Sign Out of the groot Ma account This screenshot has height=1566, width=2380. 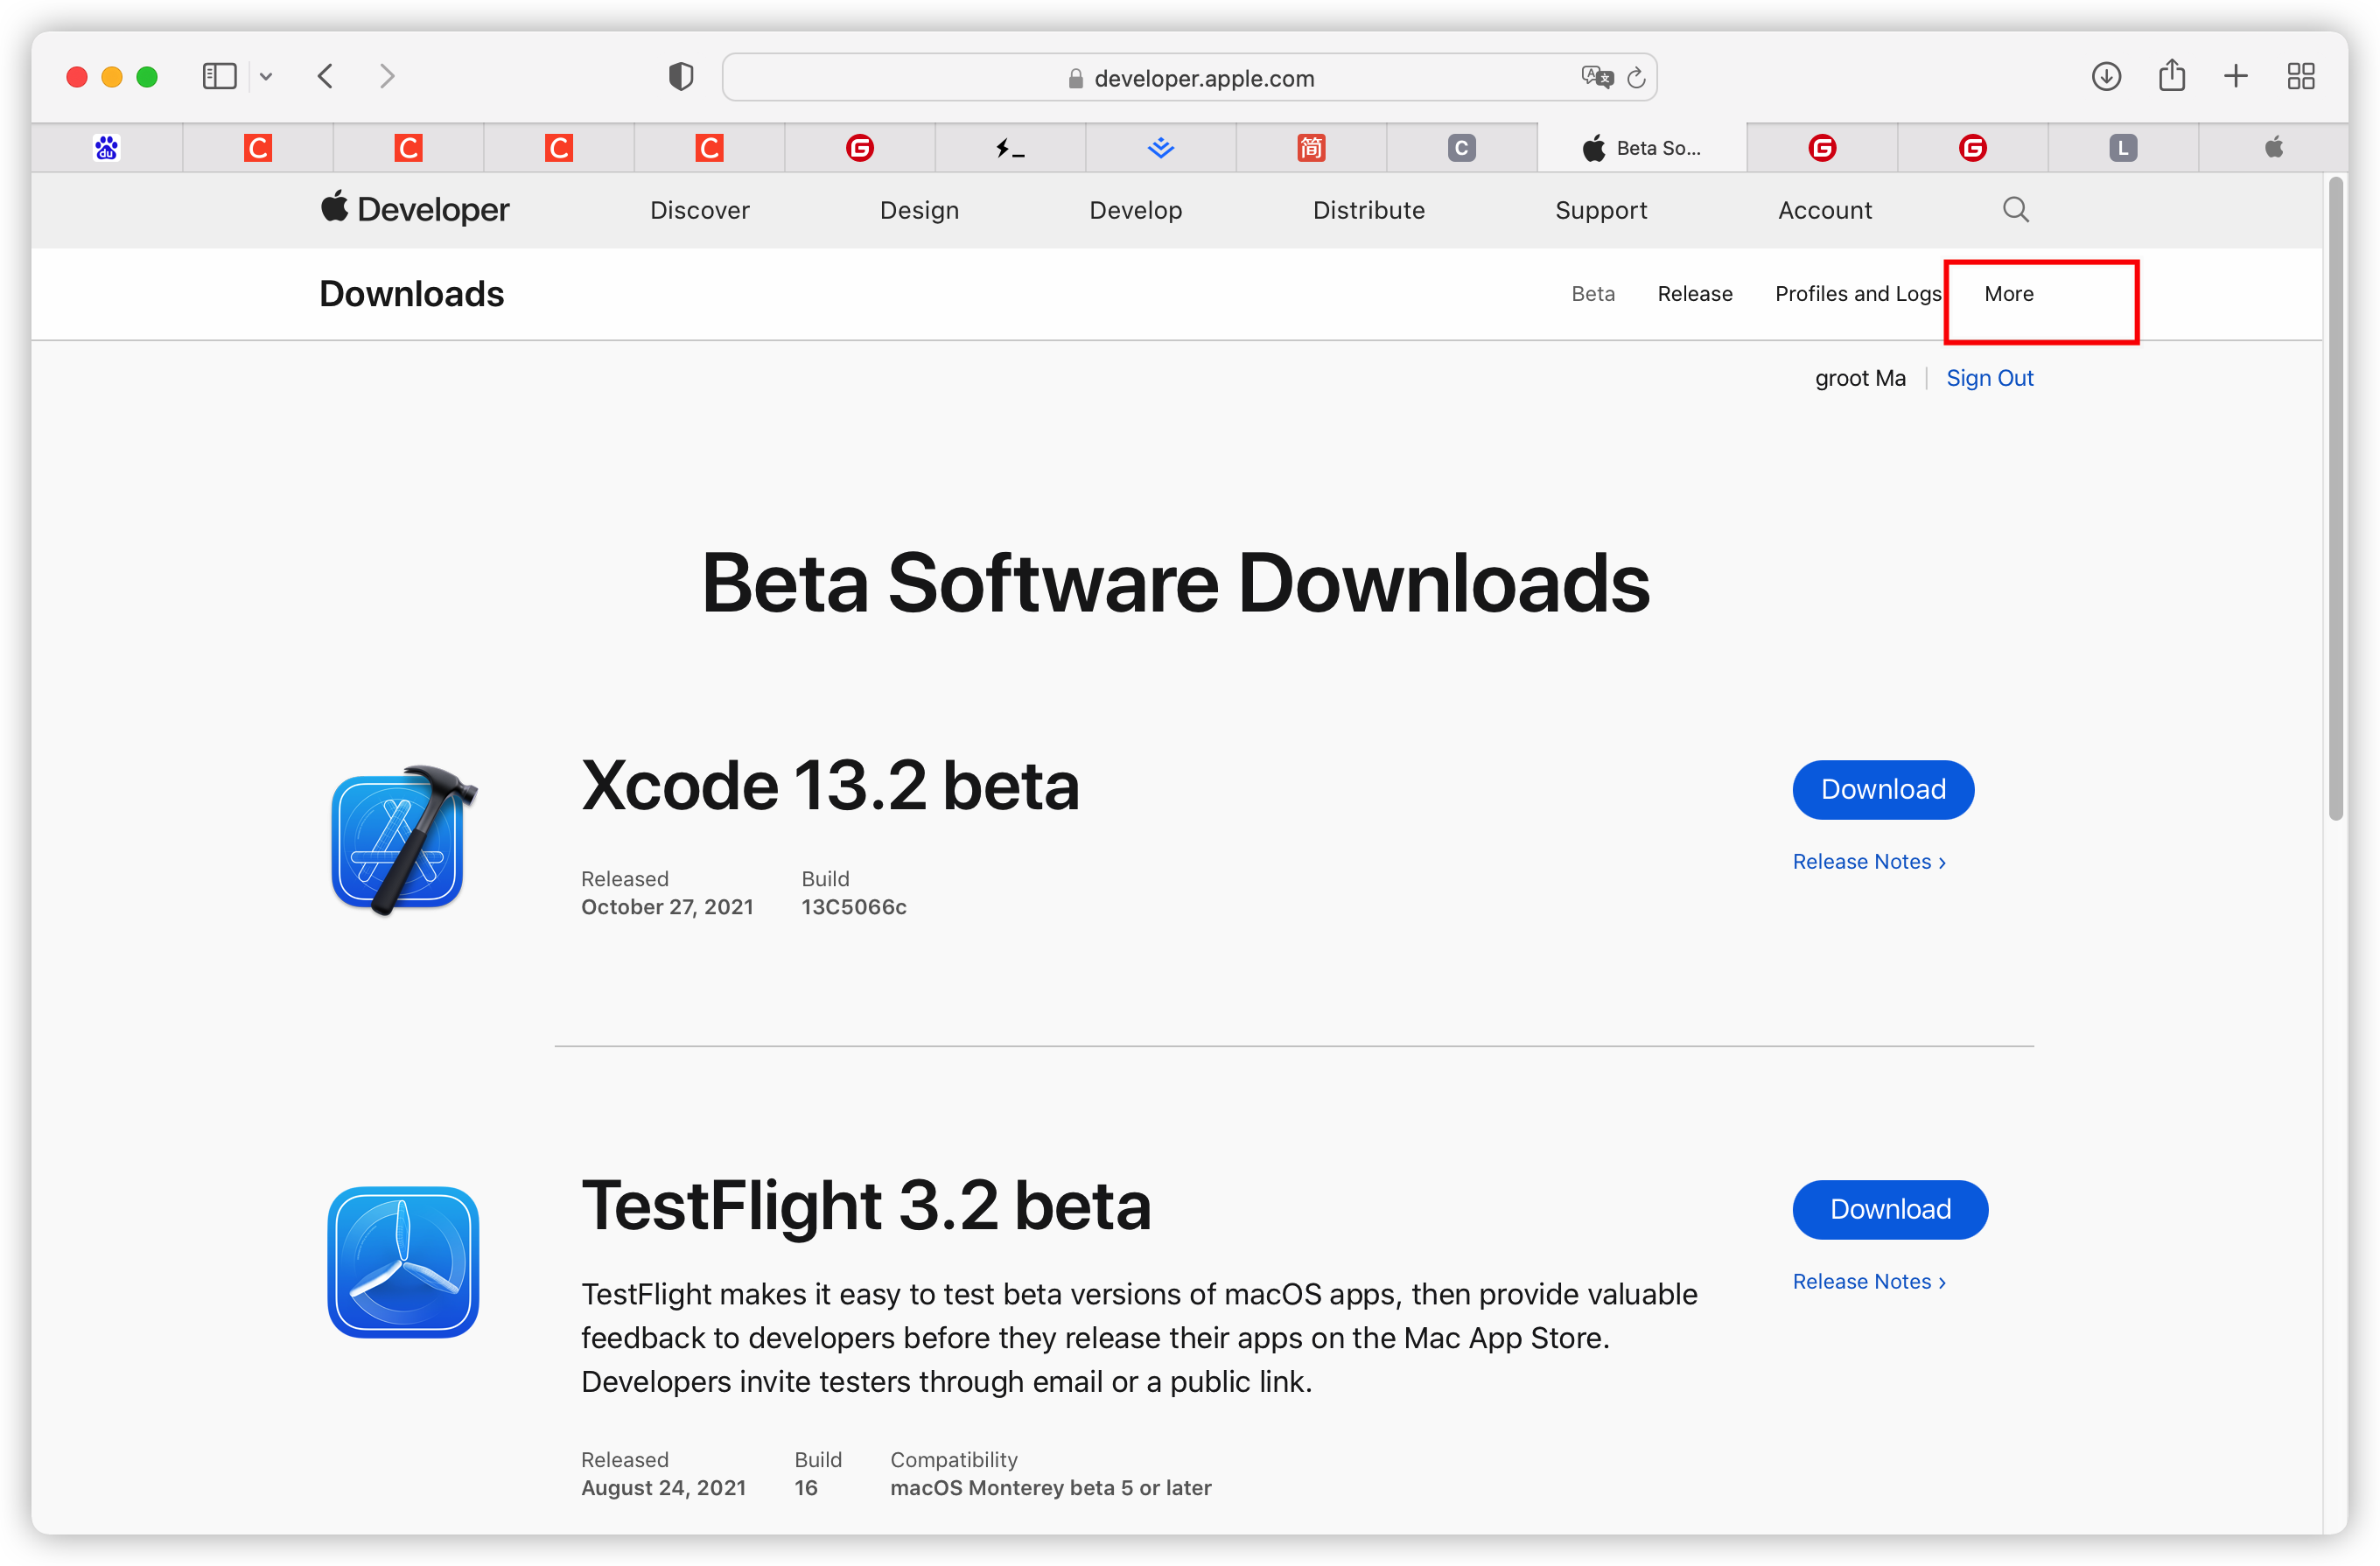click(1989, 377)
